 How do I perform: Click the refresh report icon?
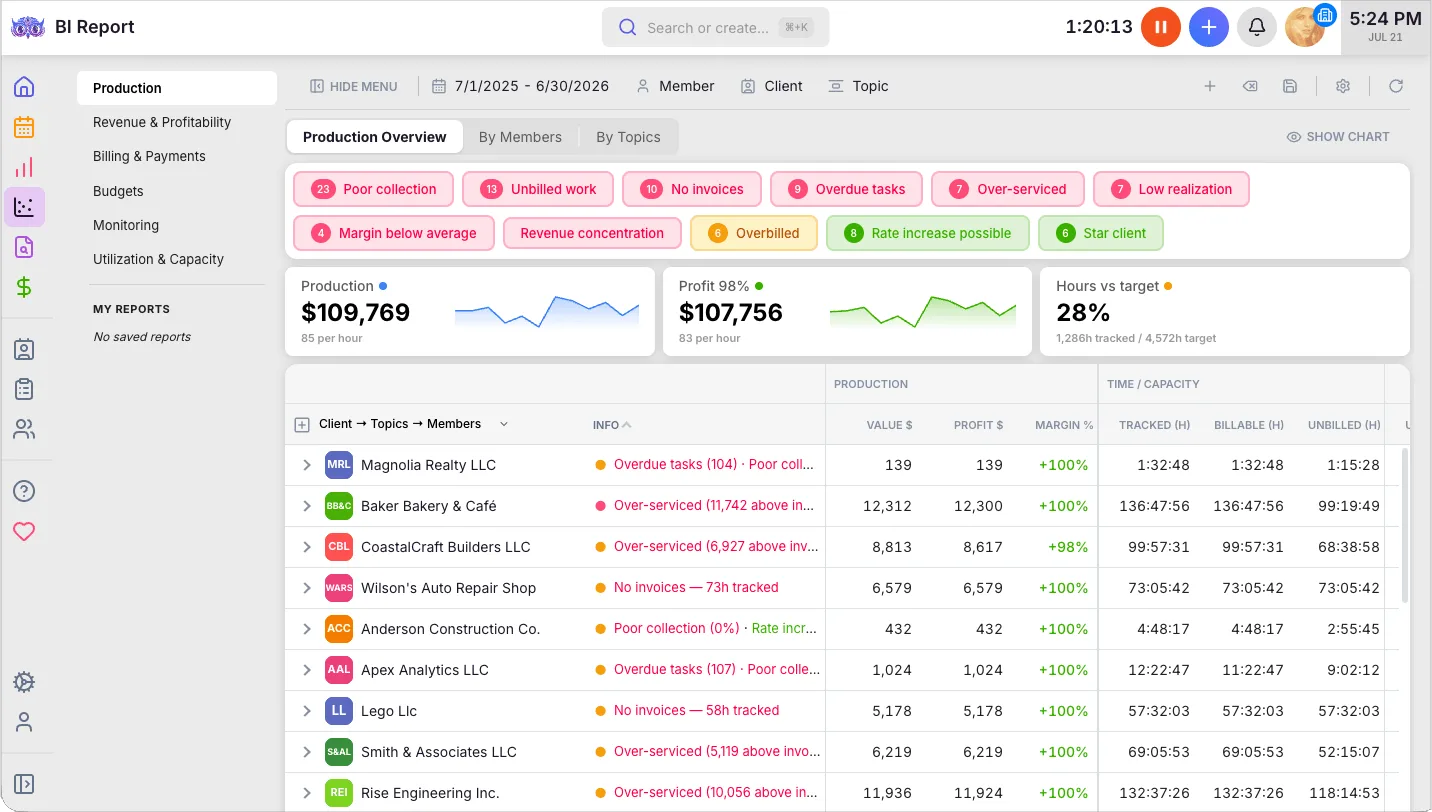click(x=1396, y=86)
